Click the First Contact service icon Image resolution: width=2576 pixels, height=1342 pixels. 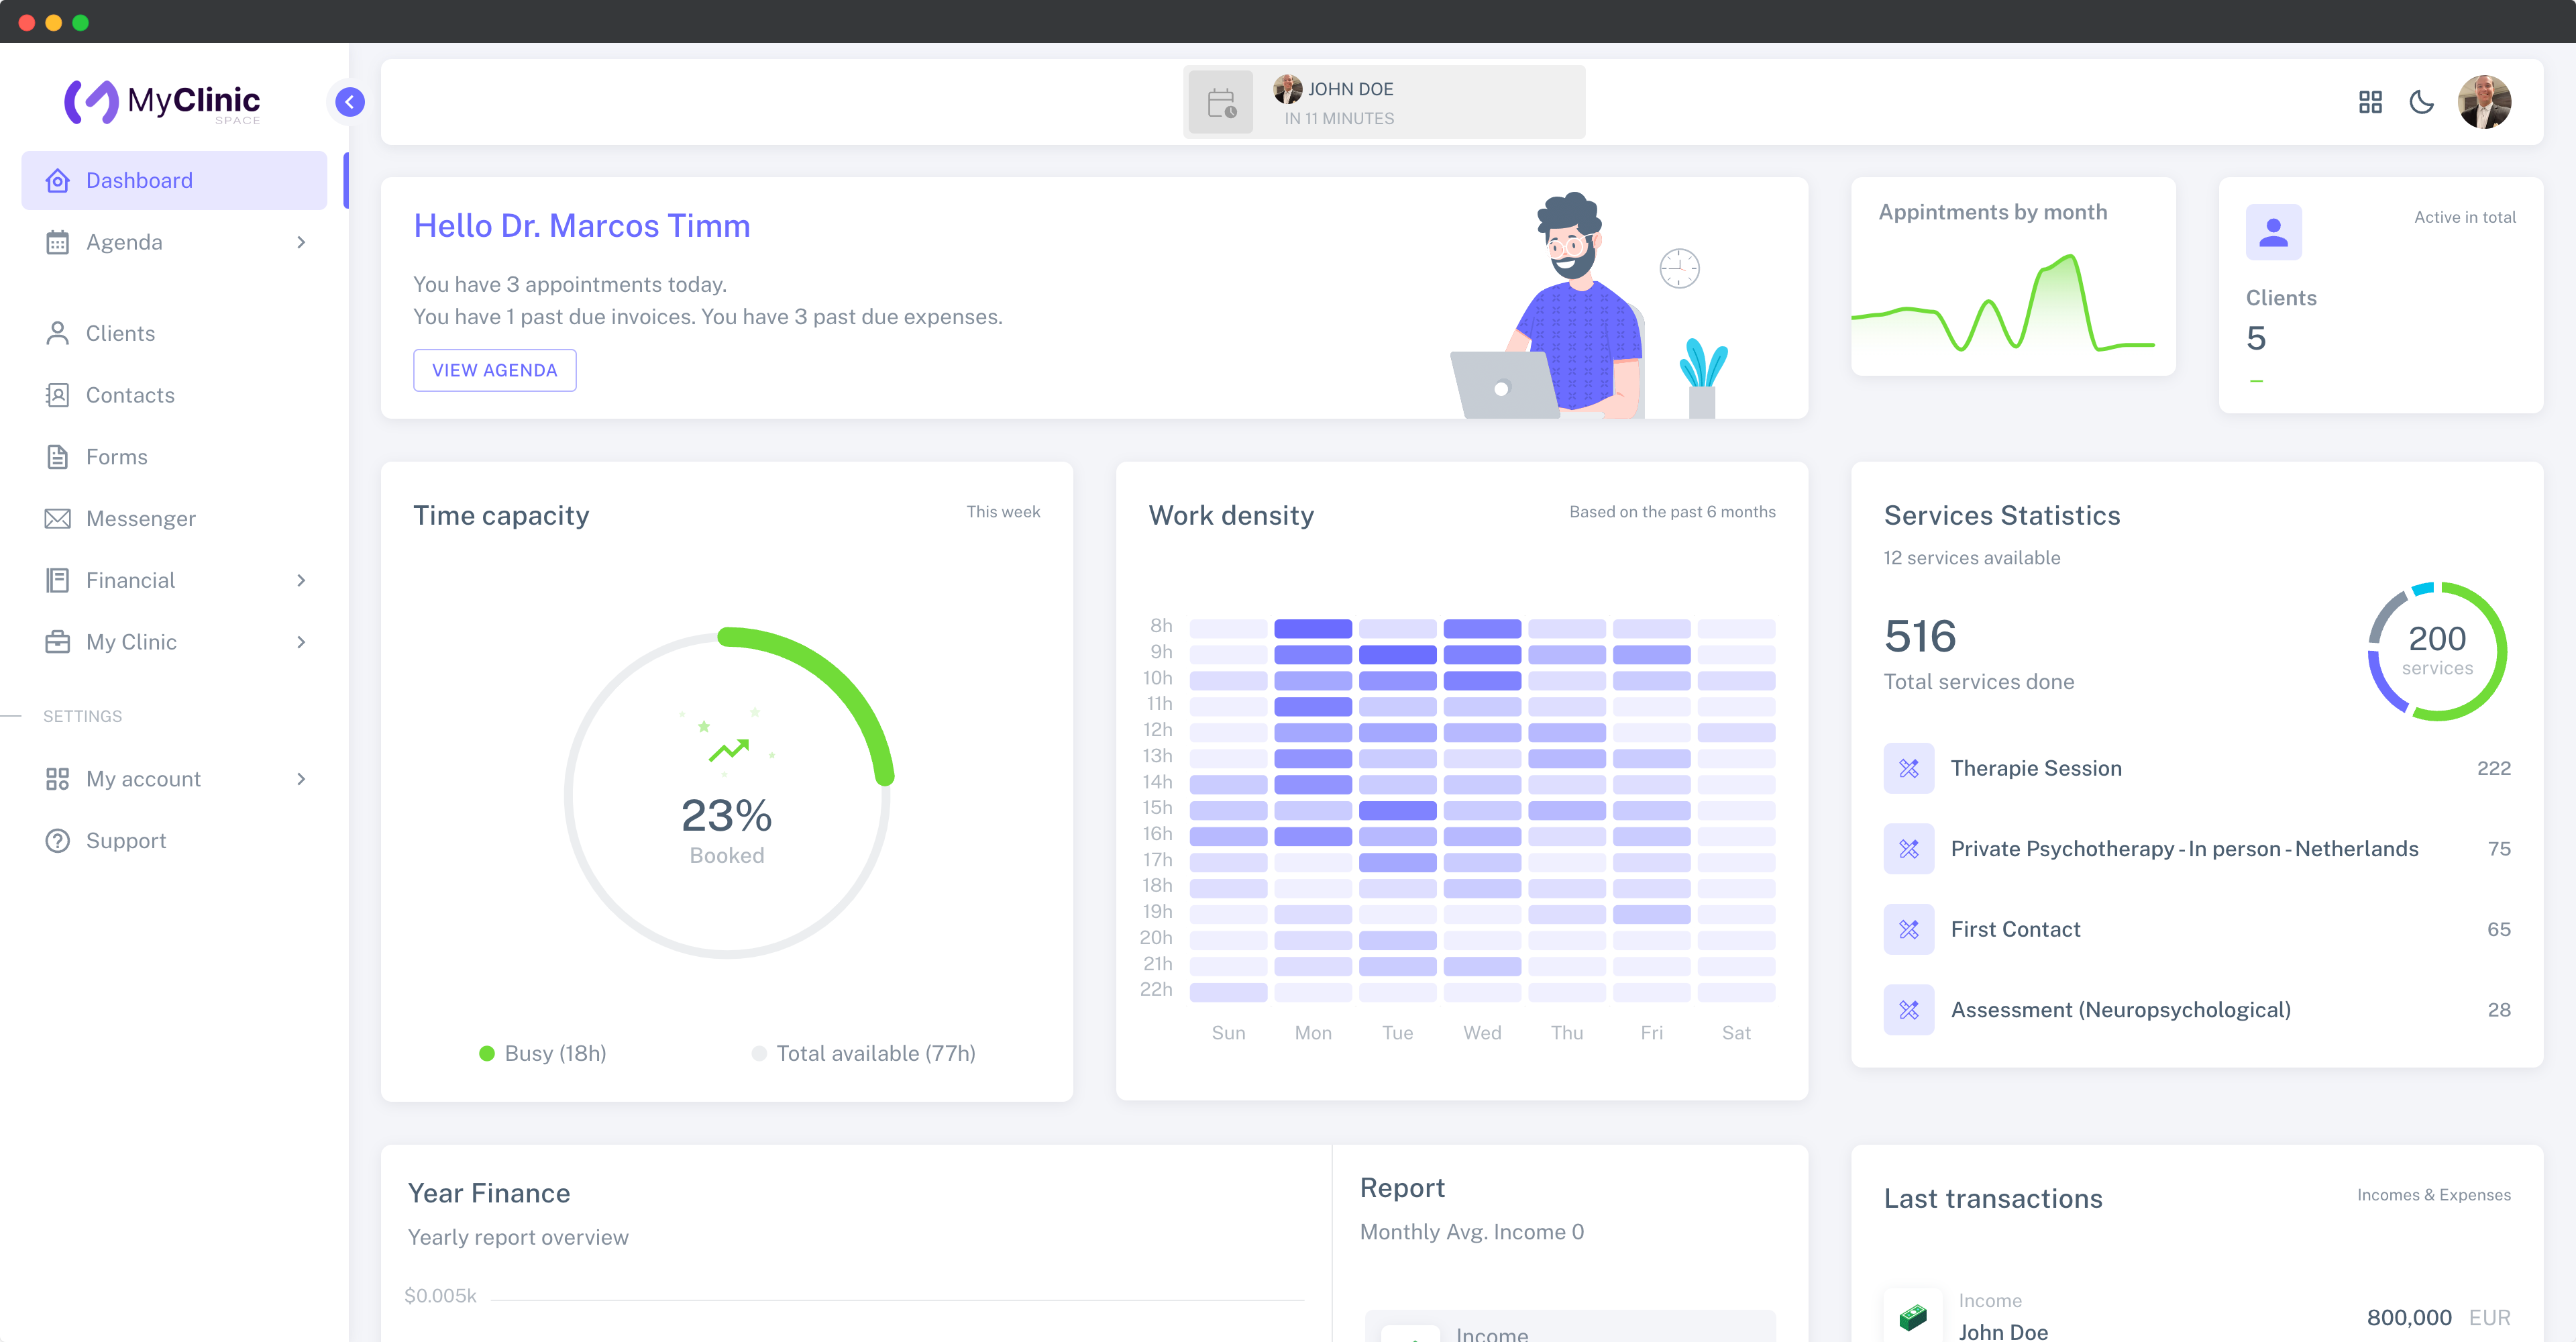pos(1908,929)
